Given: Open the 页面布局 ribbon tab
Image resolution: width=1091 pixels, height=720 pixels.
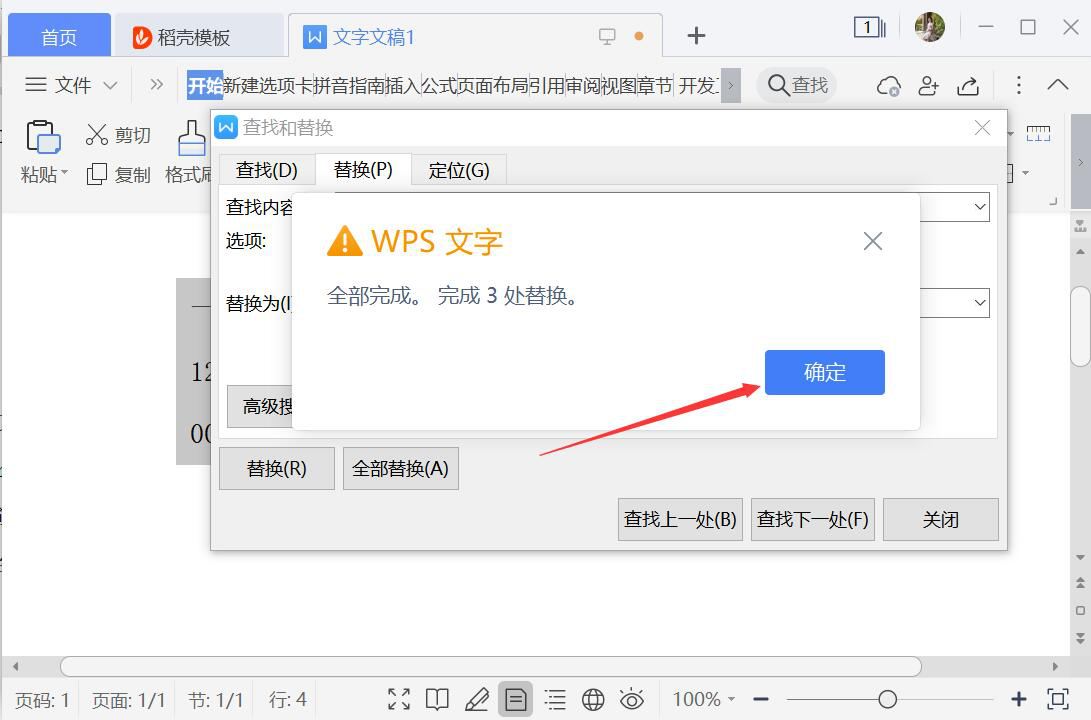Looking at the screenshot, I should point(493,85).
